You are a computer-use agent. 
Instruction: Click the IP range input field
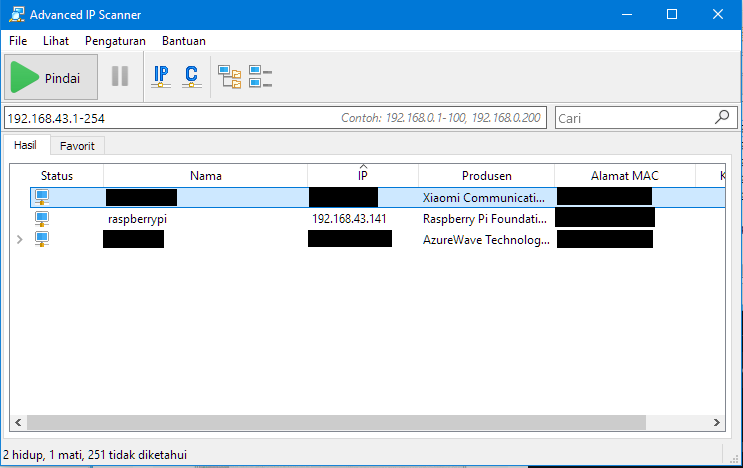[x=275, y=118]
